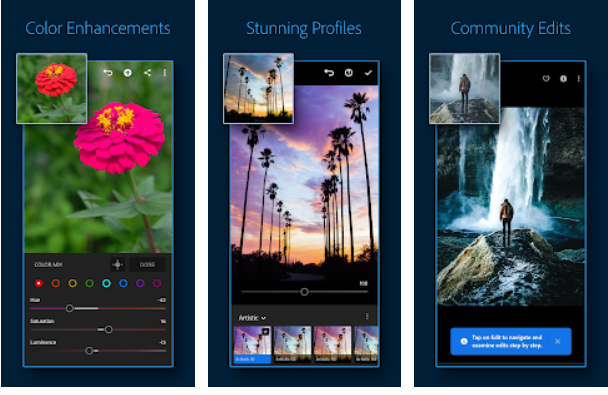The width and height of the screenshot is (608, 395).
Task: Select the red color mix circle
Action: point(39,283)
